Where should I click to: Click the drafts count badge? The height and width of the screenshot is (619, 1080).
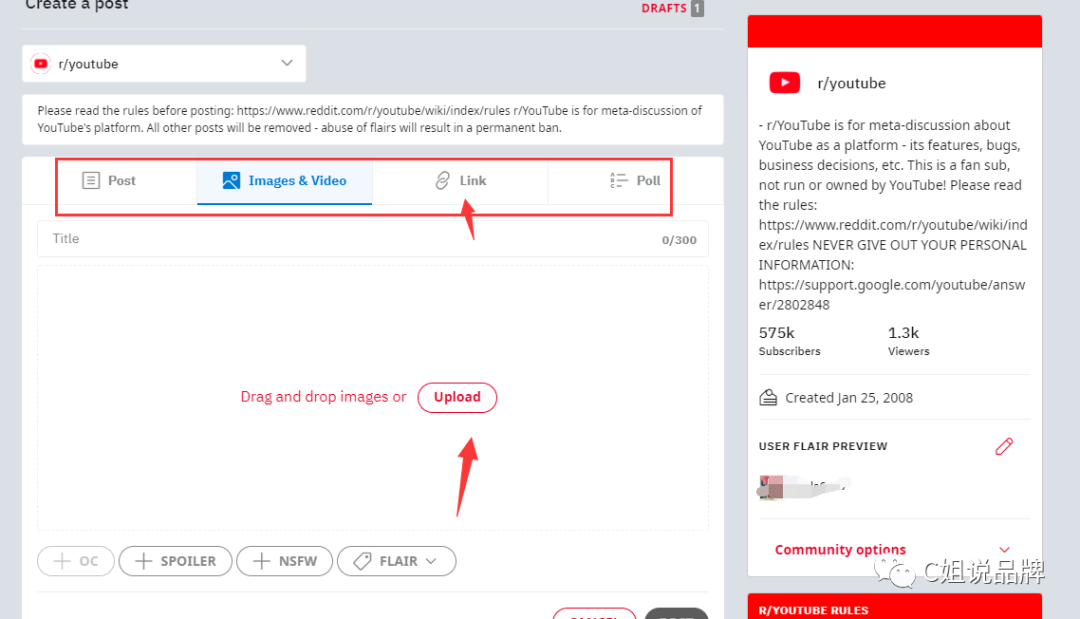(697, 8)
